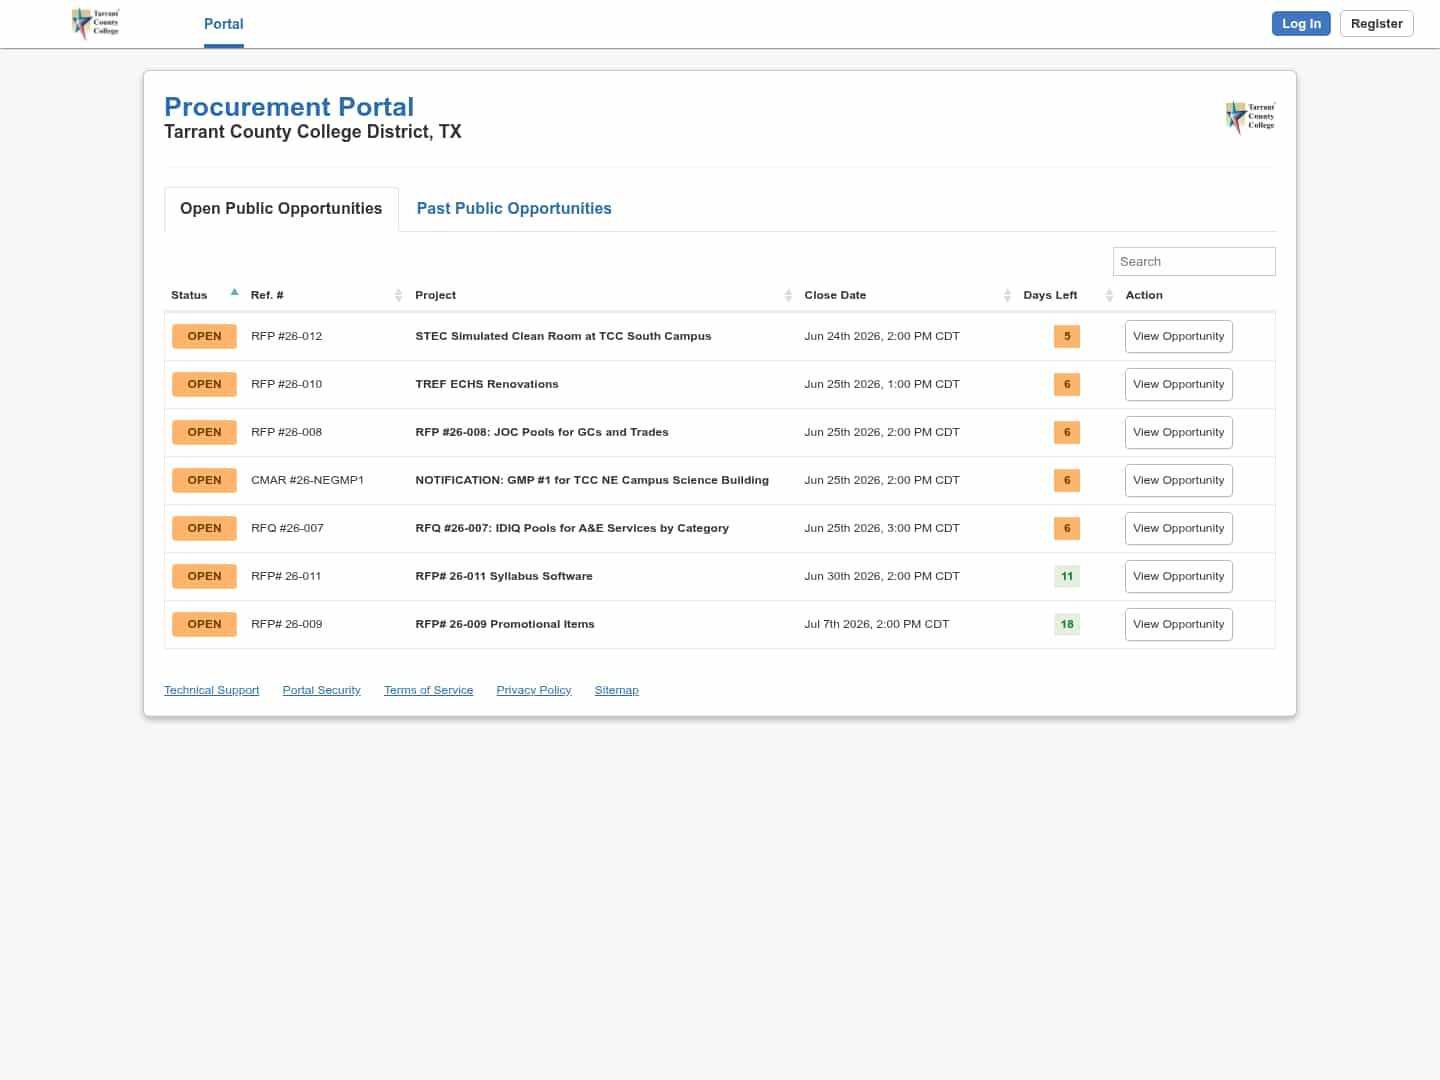Click close date Jul 7th 2026, 2:00 PM CDT

(877, 625)
